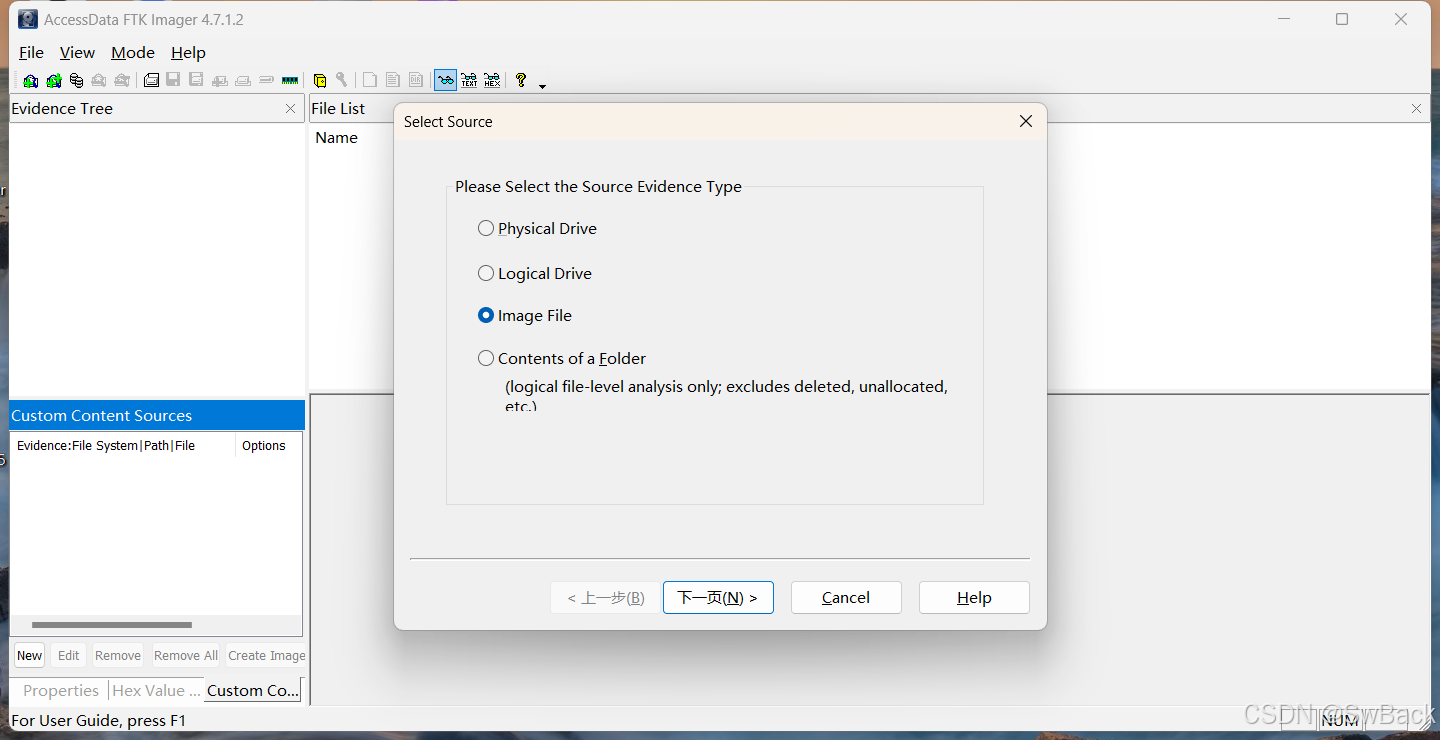The width and height of the screenshot is (1440, 740).
Task: Click Help in the Select Source dialog
Action: [974, 597]
